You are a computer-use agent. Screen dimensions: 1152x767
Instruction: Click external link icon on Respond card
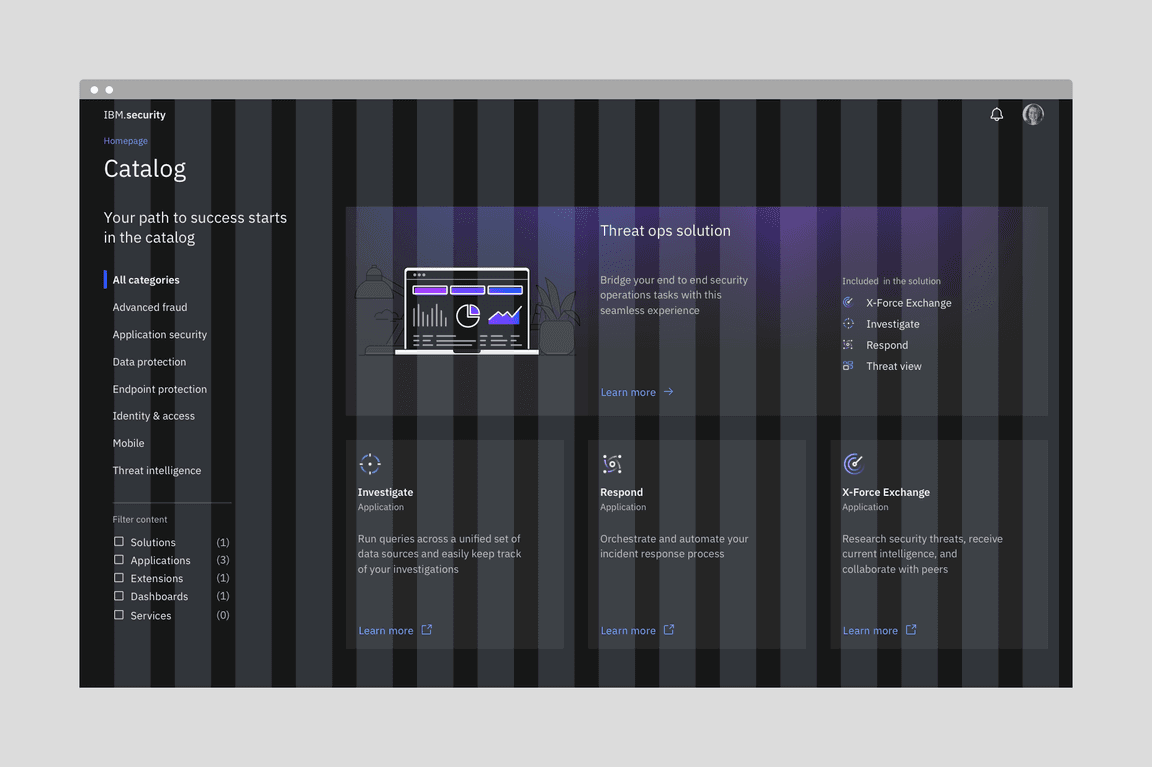[x=669, y=630]
